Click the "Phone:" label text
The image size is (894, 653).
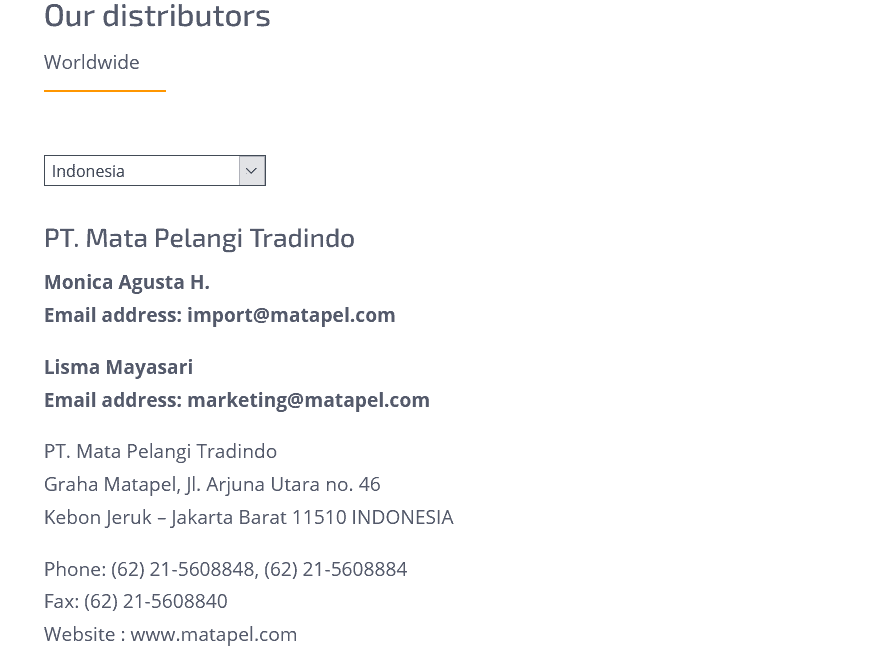click(74, 569)
